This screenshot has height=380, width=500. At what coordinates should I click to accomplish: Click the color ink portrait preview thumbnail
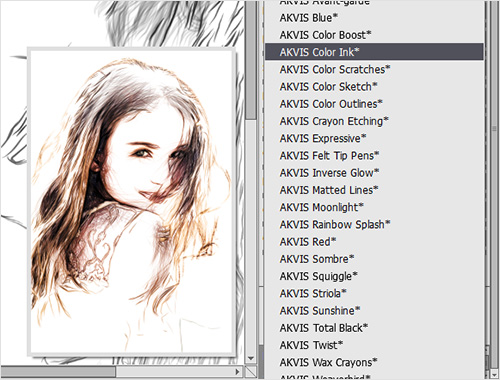(132, 202)
